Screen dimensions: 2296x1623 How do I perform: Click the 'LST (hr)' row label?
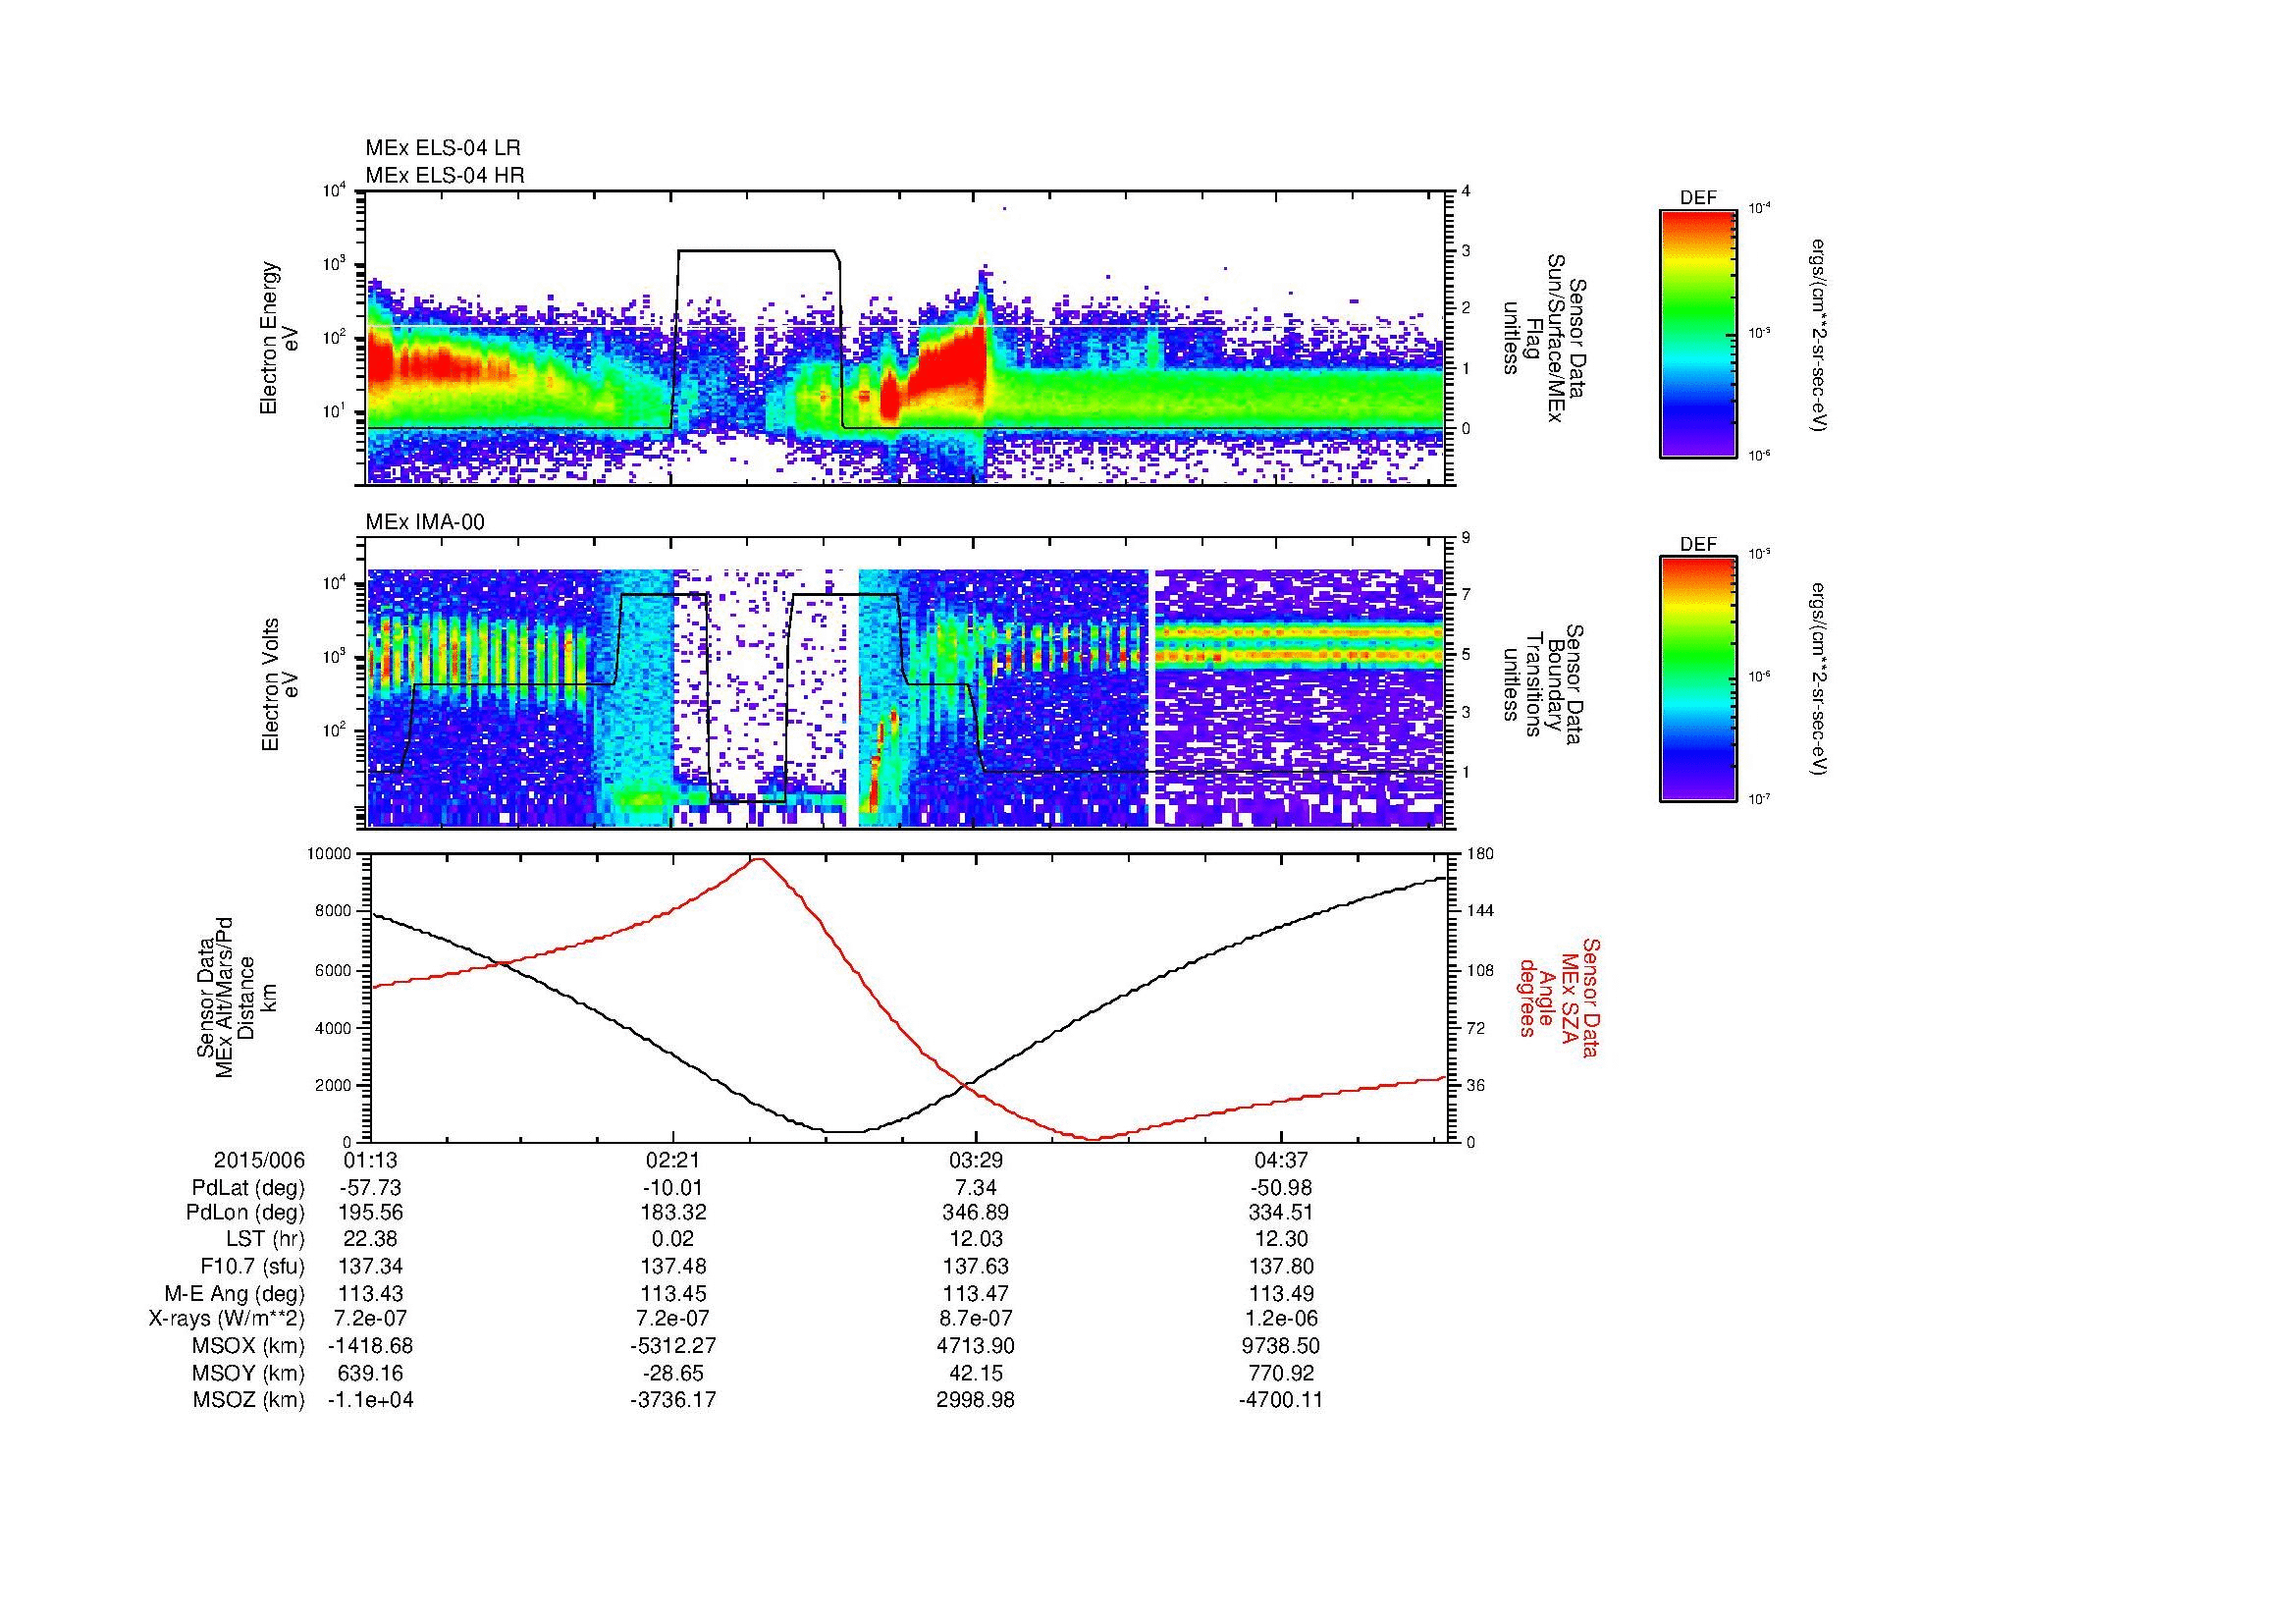[265, 1239]
